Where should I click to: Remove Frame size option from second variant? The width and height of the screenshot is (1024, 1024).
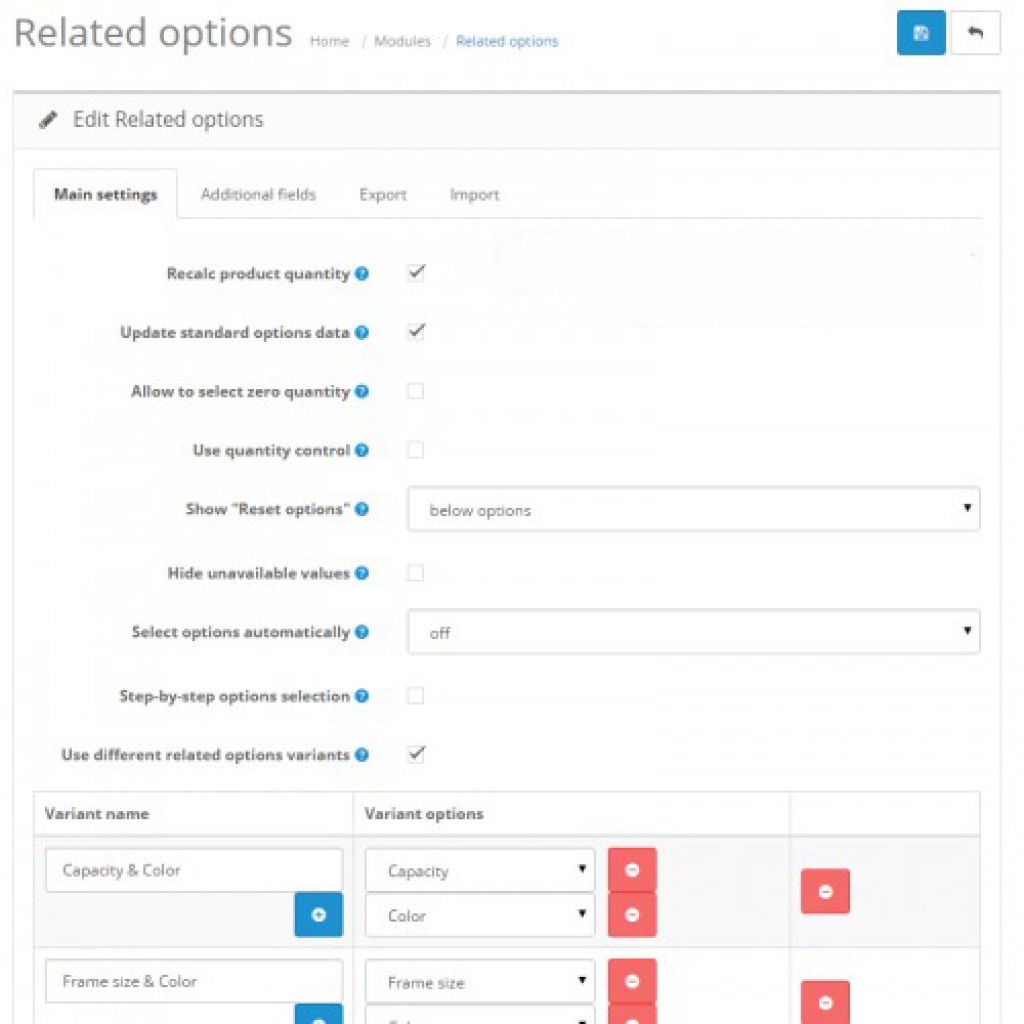pos(632,982)
